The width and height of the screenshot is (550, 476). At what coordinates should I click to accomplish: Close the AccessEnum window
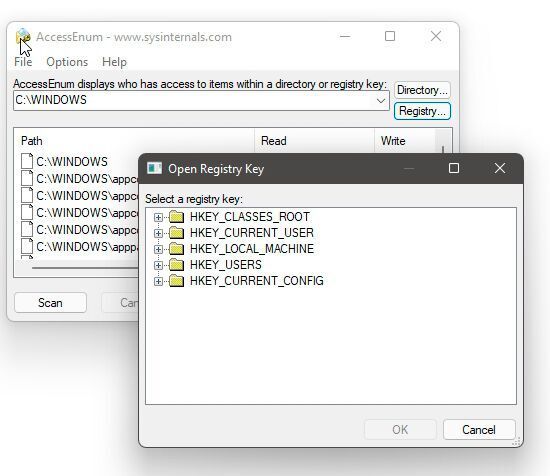click(436, 36)
